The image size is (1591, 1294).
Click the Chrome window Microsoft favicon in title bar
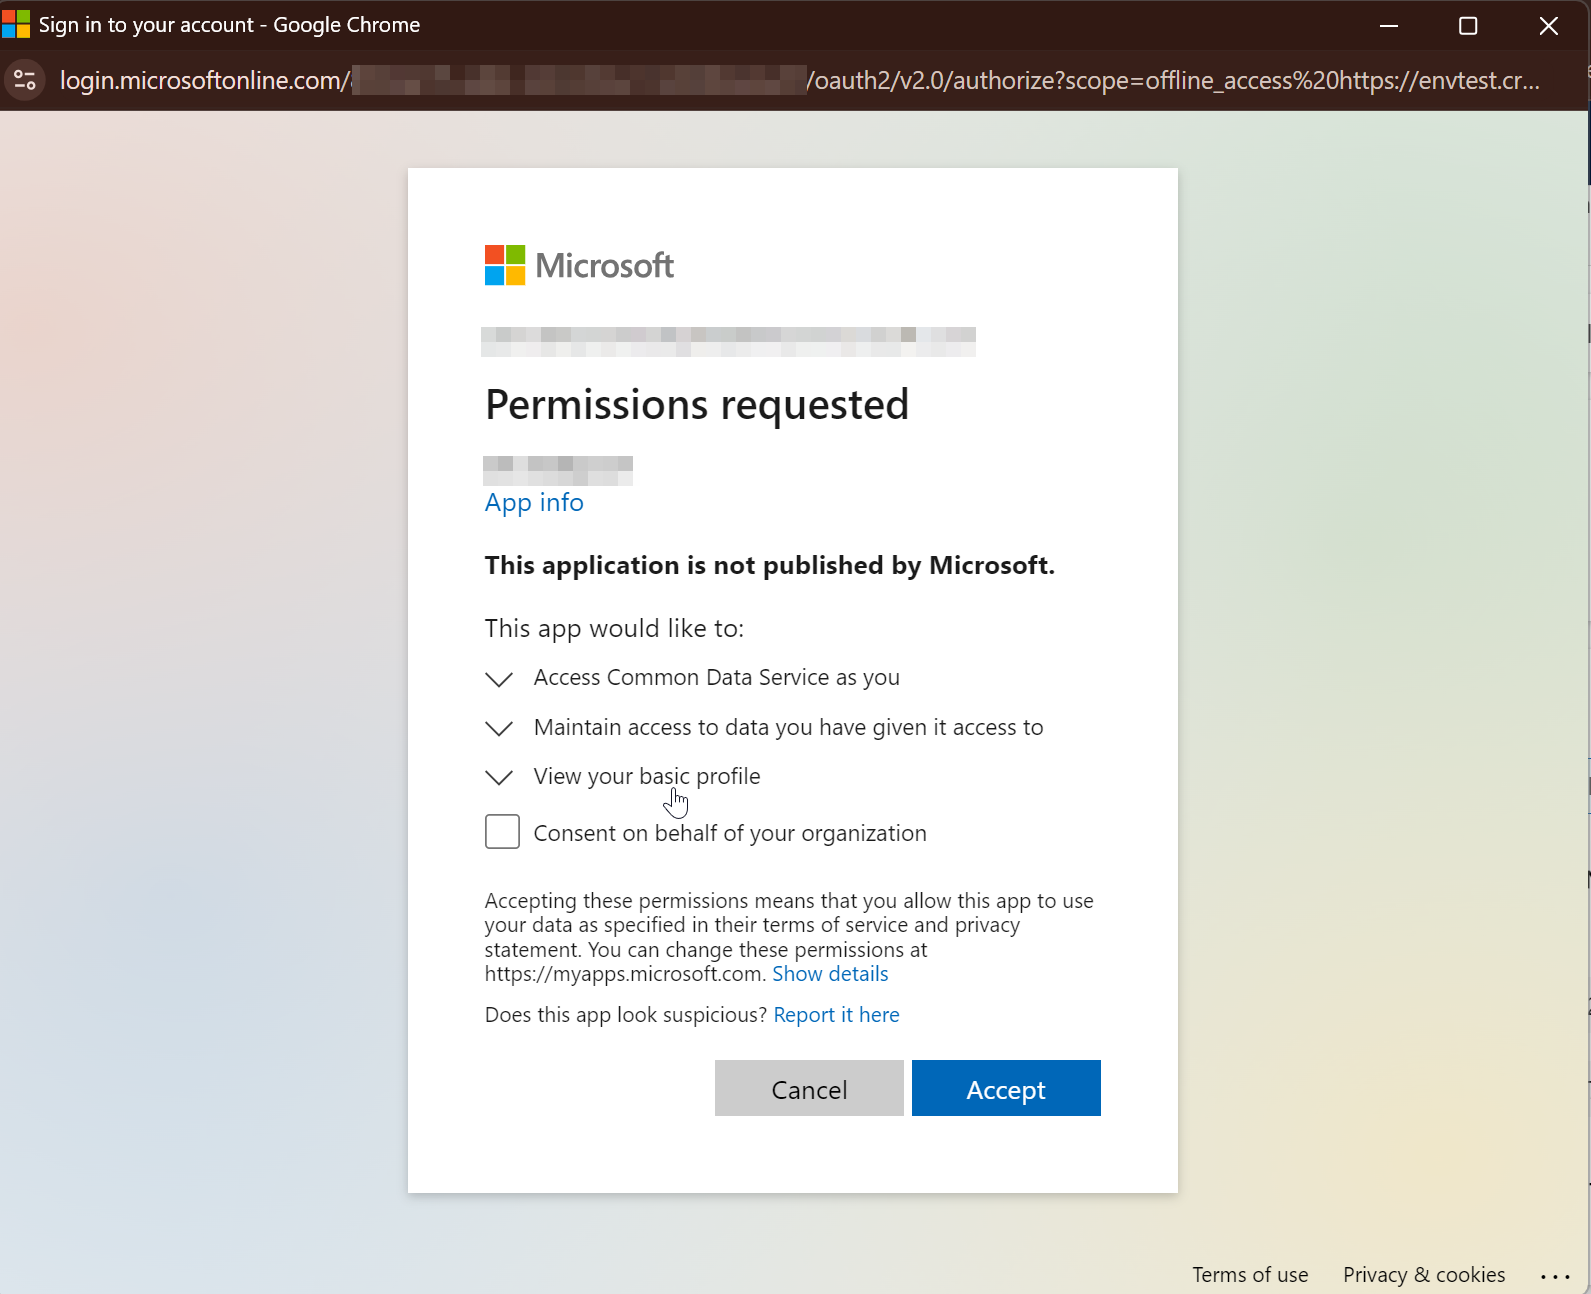[x=16, y=24]
